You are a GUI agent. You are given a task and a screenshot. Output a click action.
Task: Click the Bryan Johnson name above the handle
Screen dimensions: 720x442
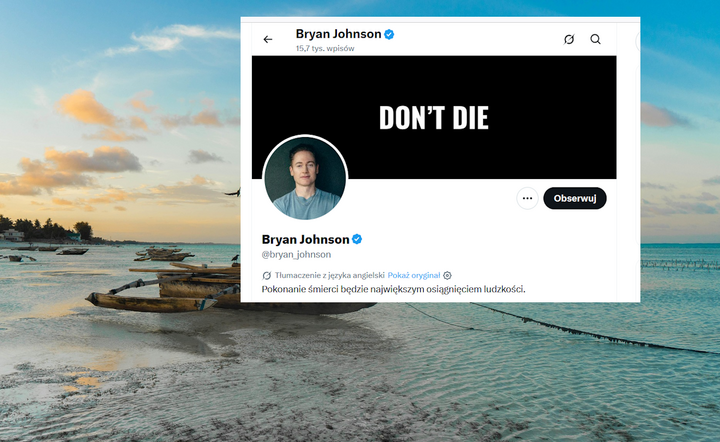click(x=305, y=239)
